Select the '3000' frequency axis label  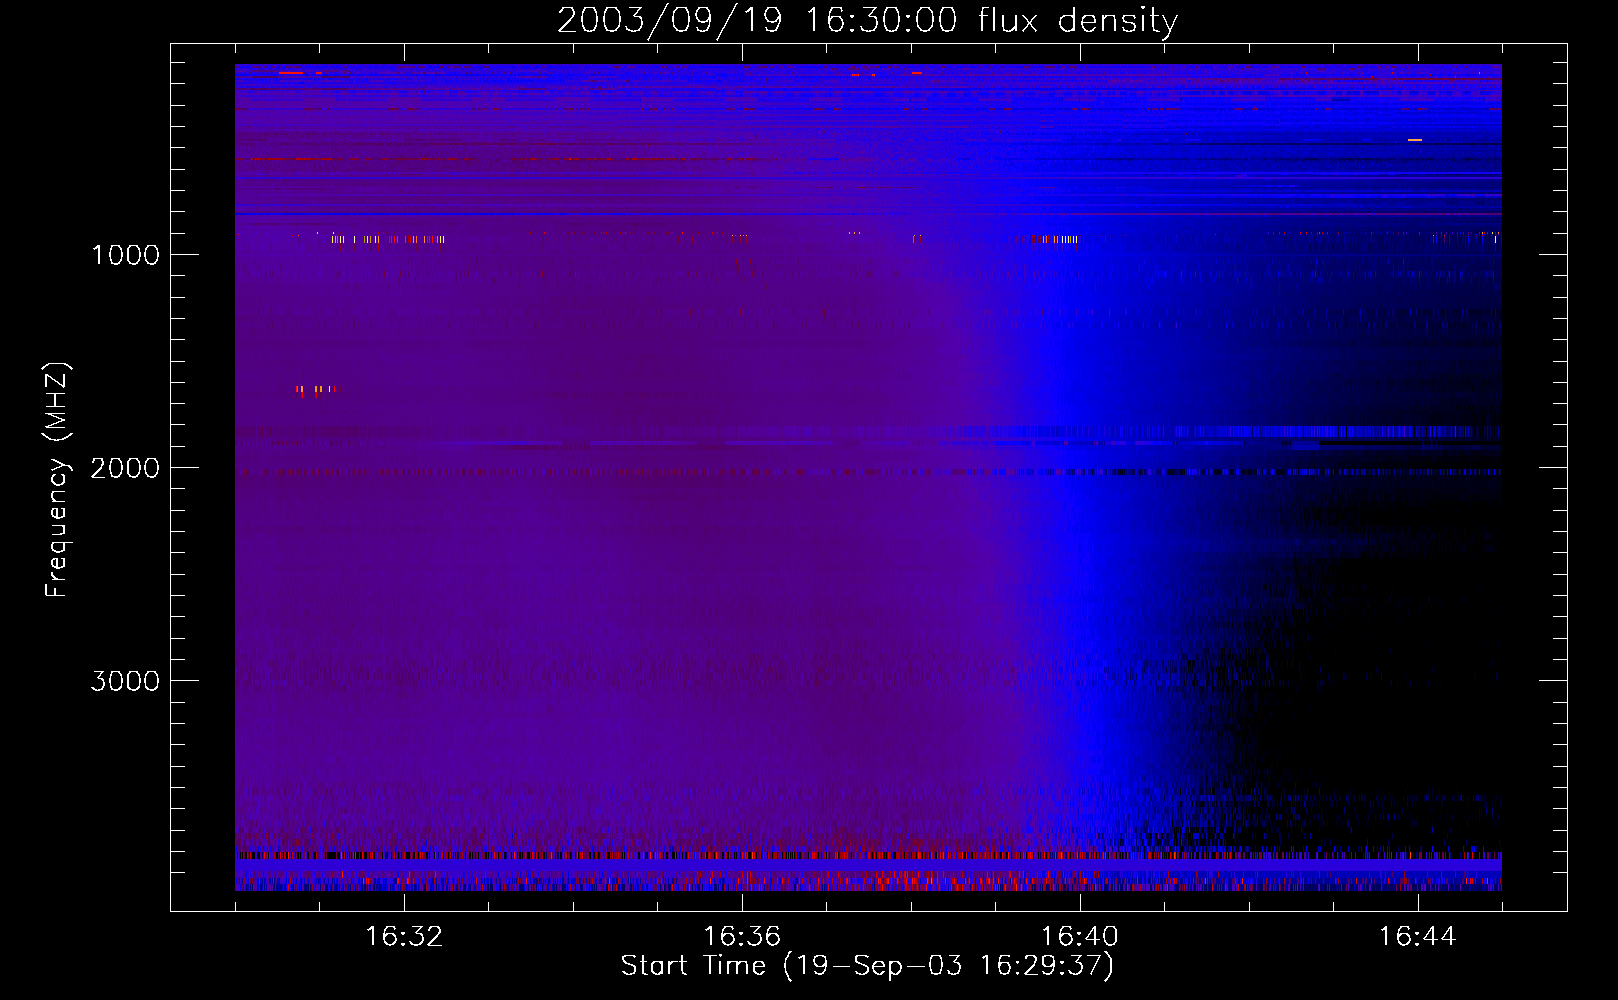(125, 681)
